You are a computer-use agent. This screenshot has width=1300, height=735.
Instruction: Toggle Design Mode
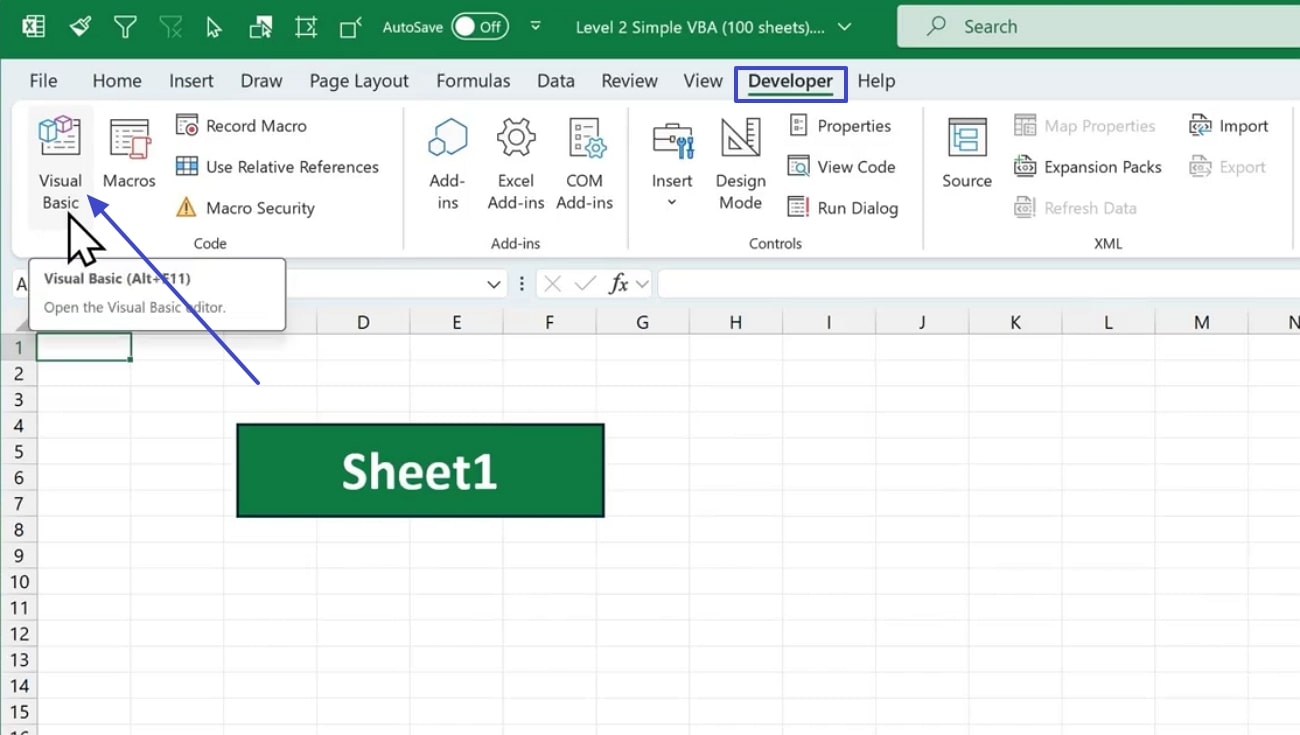point(740,165)
